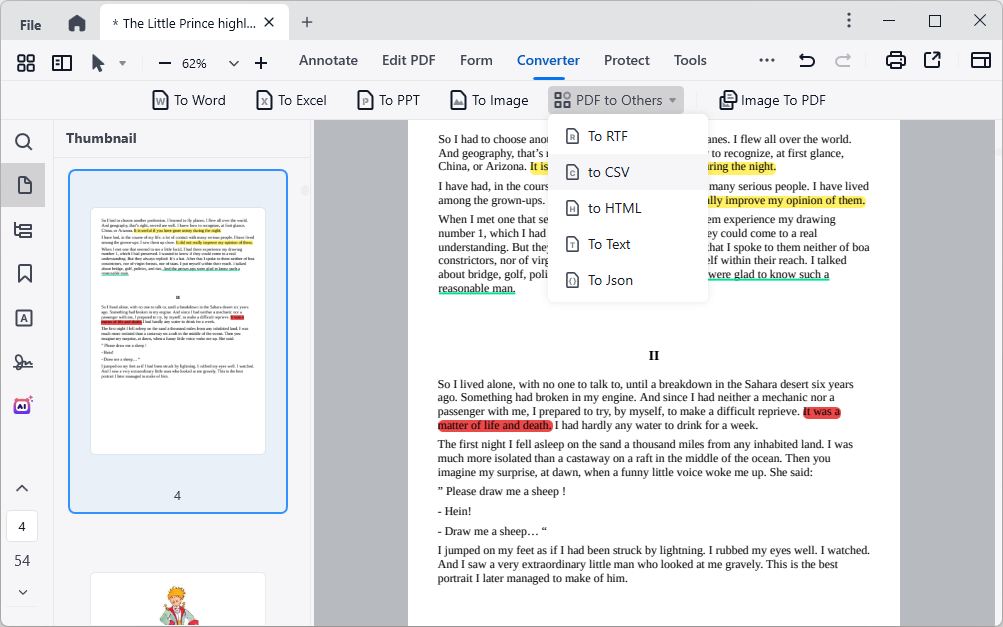The width and height of the screenshot is (1003, 627).
Task: Zoom in with the plus icon
Action: (261, 63)
